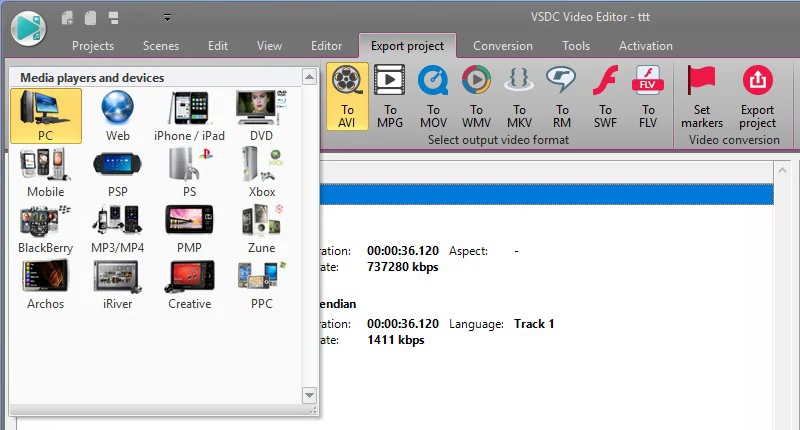
Task: Click the Track 1 language value
Action: point(534,324)
